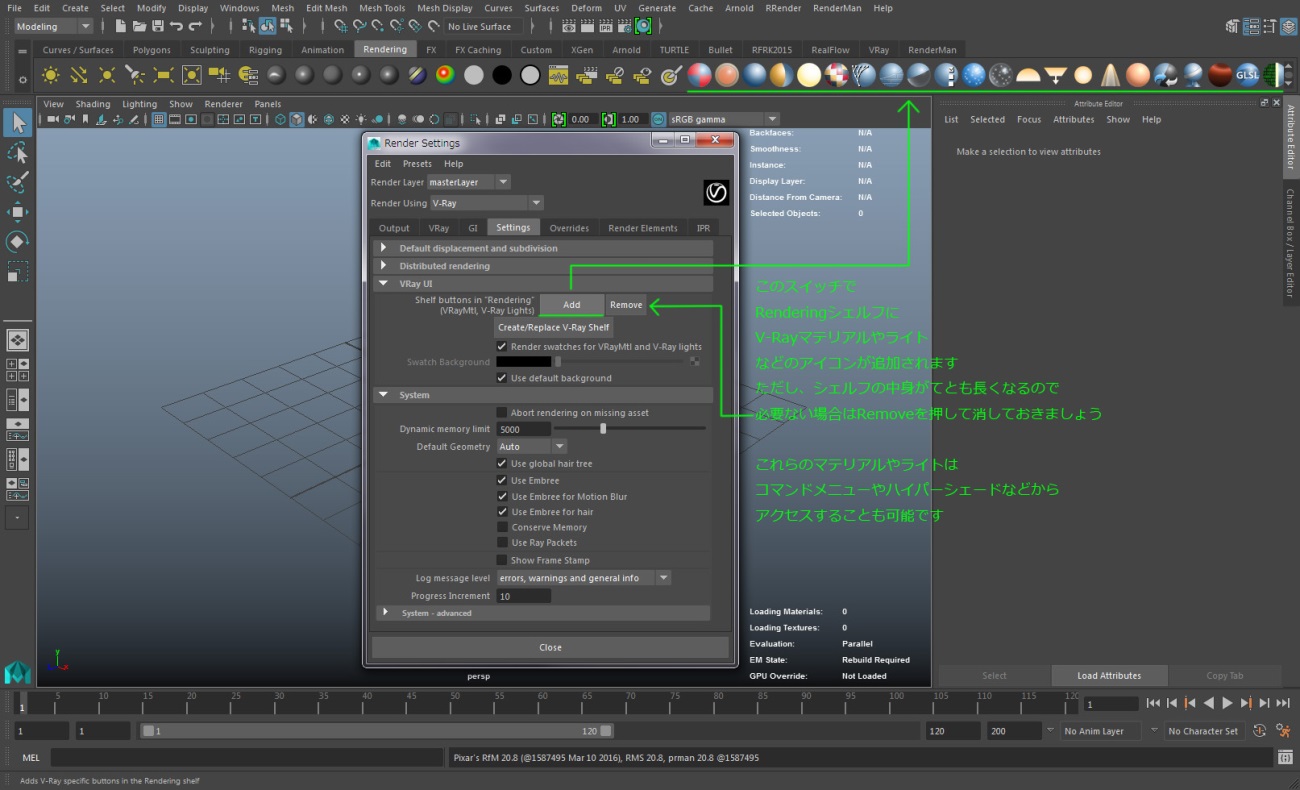1300x790 pixels.
Task: Click the Load Attributes button
Action: click(1109, 675)
